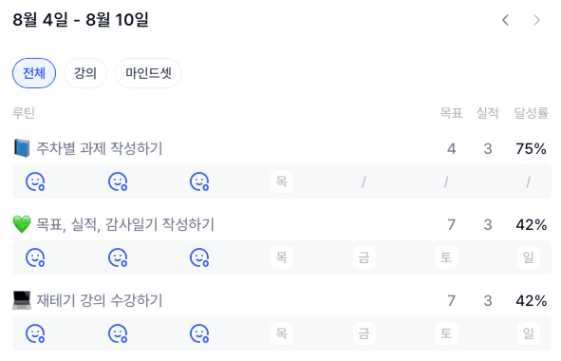Toggle 일 day in 재테기 강의 수강하기 row

[x=528, y=333]
